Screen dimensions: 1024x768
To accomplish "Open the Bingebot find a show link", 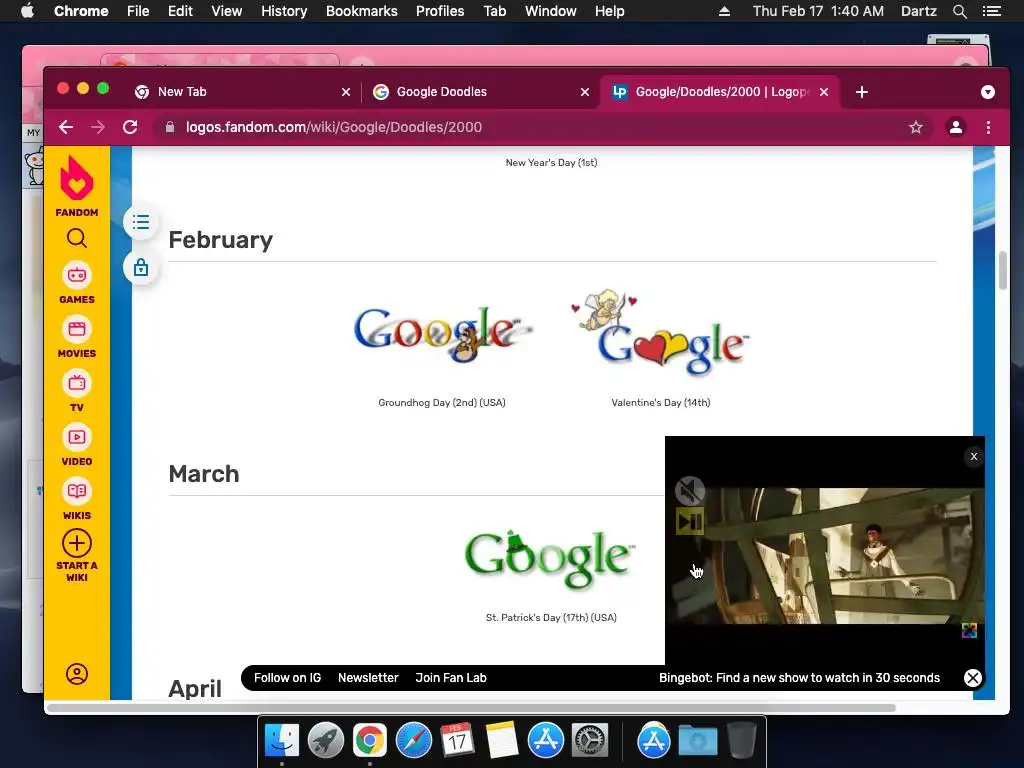I will point(799,678).
